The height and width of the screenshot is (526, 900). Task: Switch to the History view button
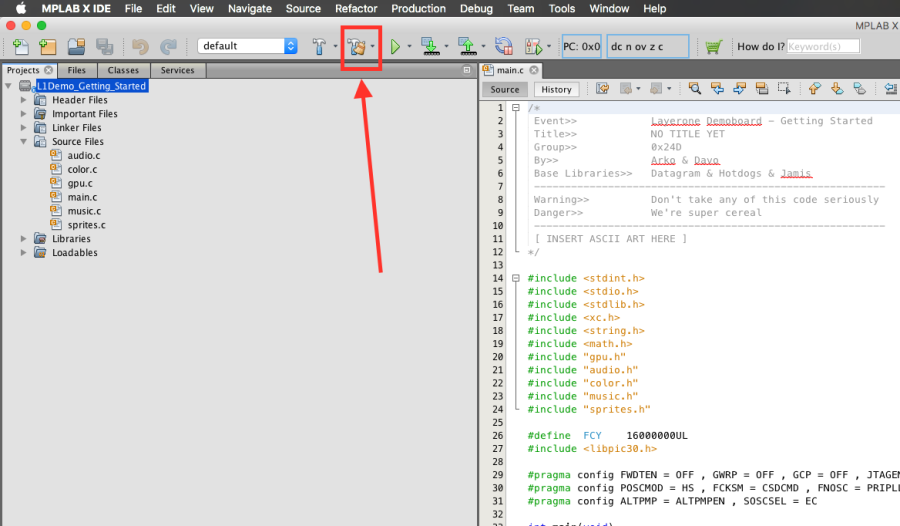click(556, 89)
